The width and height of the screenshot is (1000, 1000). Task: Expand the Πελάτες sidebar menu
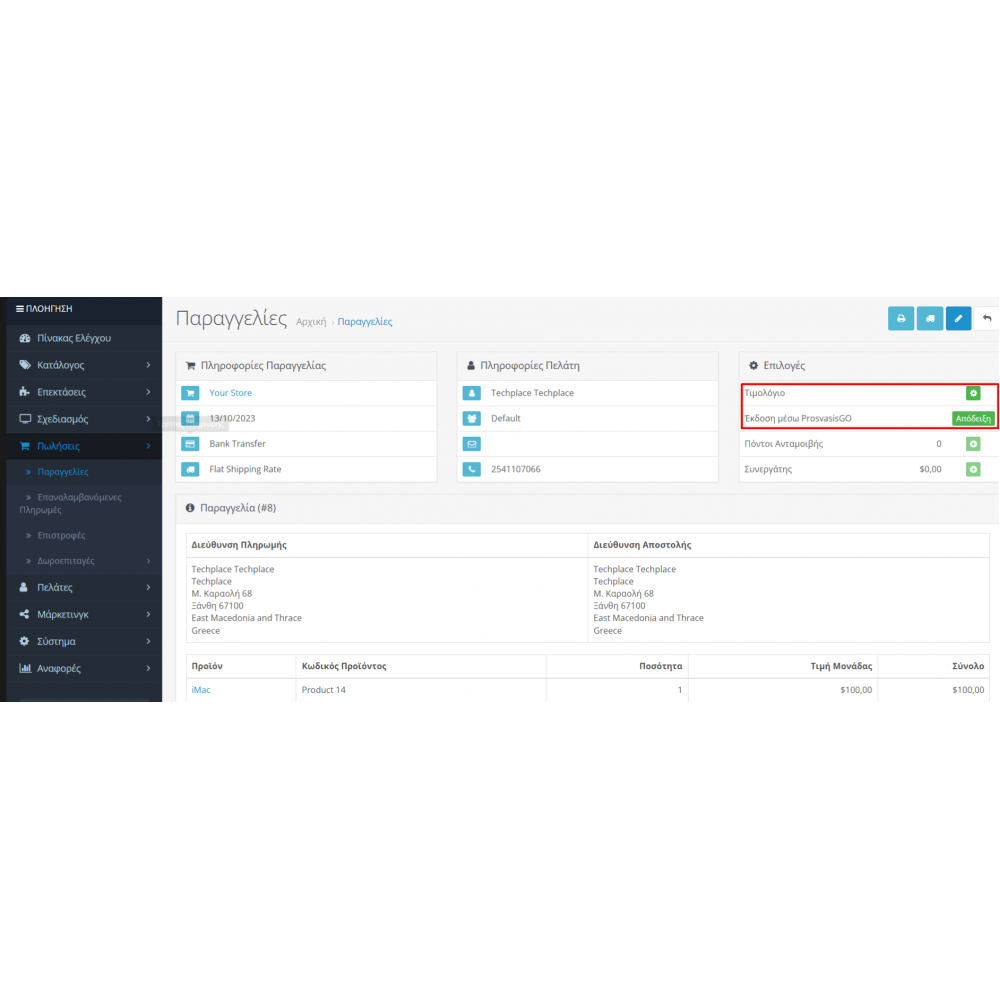84,587
